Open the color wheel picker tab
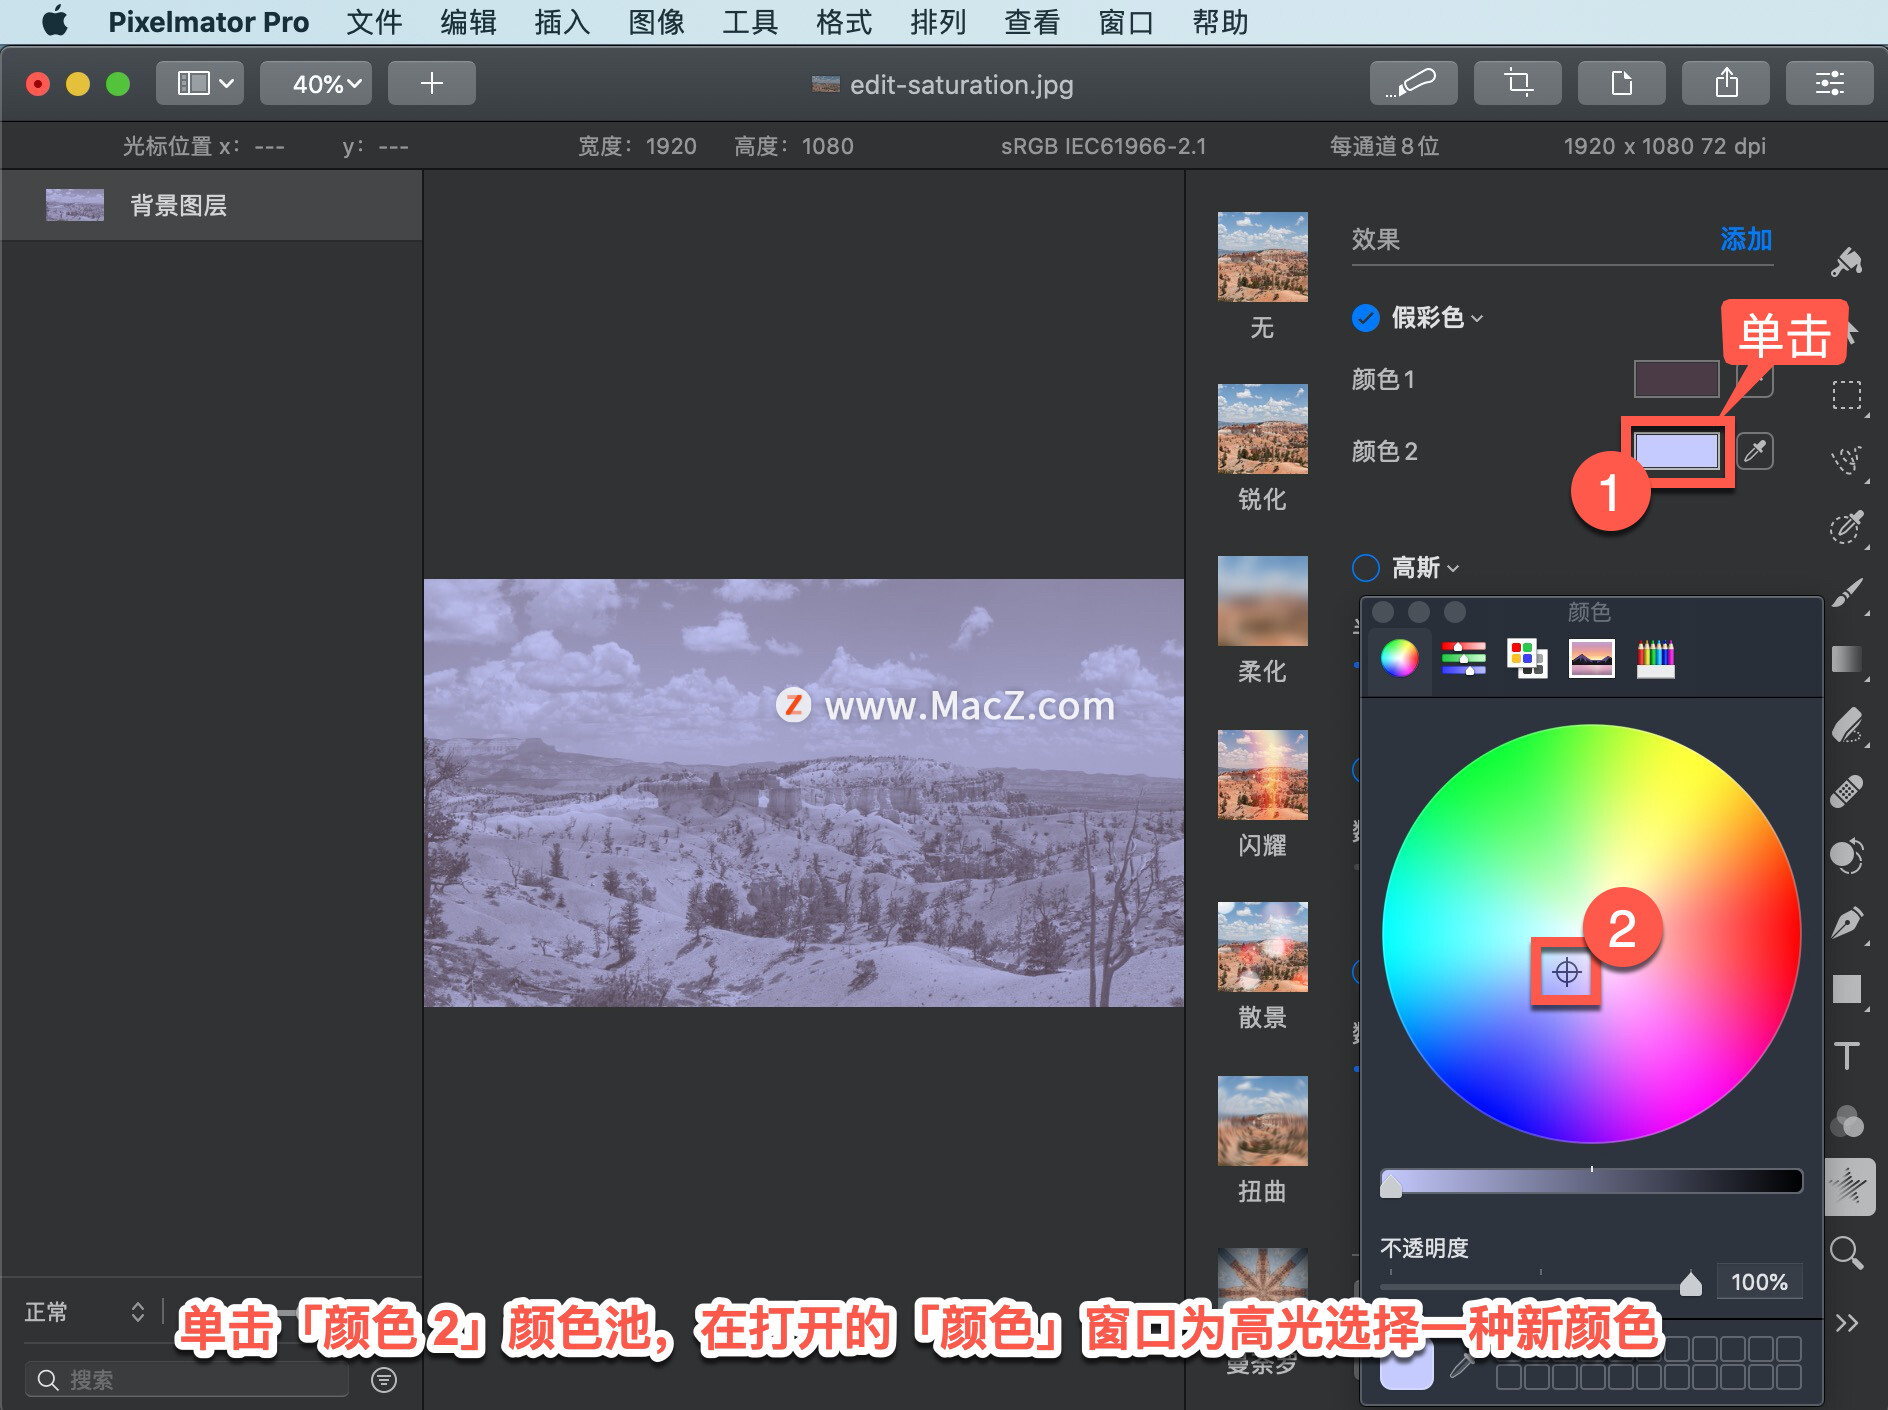This screenshot has height=1410, width=1888. tap(1399, 658)
